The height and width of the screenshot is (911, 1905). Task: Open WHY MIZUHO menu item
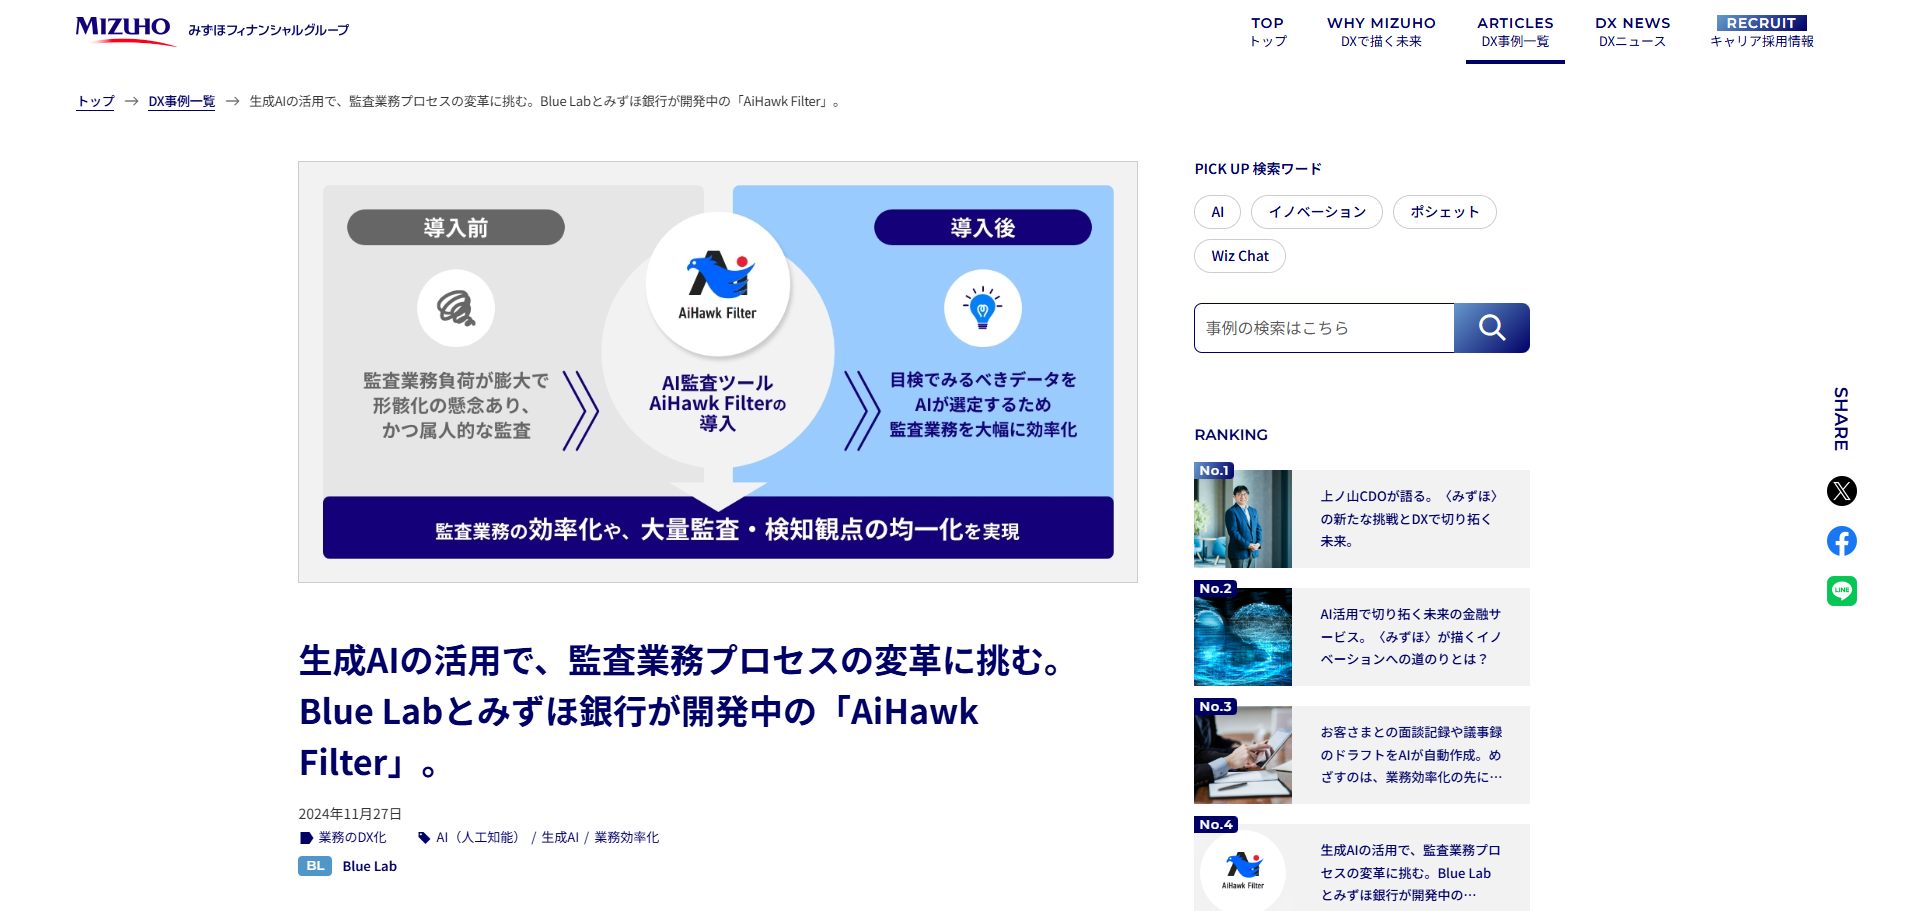click(1381, 32)
